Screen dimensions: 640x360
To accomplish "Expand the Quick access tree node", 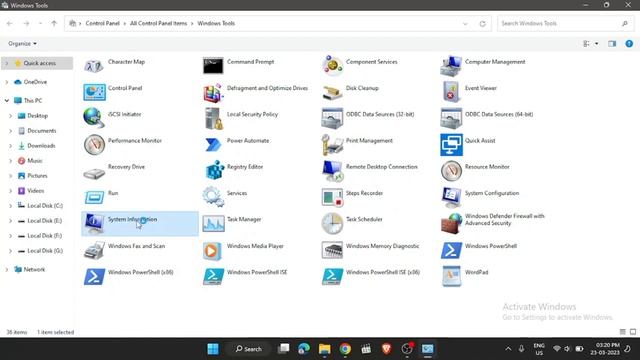I will click(x=6, y=63).
